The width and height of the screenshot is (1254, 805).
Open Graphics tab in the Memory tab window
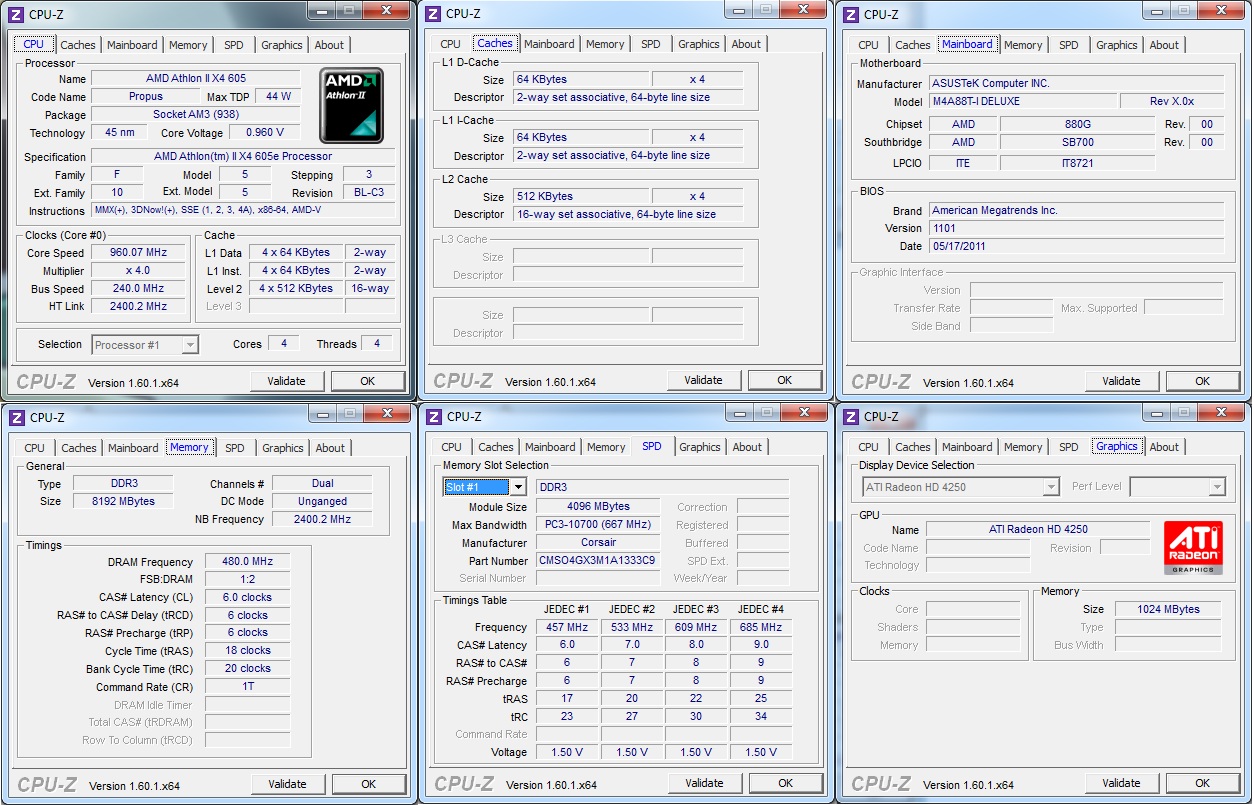[x=283, y=448]
